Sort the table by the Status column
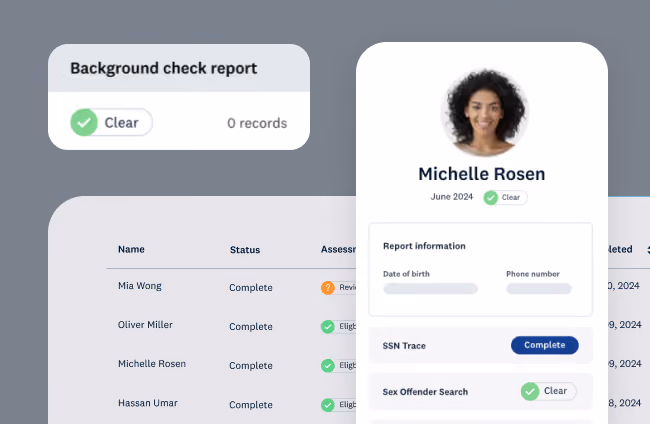Screen dimensions: 650x424 point(245,250)
